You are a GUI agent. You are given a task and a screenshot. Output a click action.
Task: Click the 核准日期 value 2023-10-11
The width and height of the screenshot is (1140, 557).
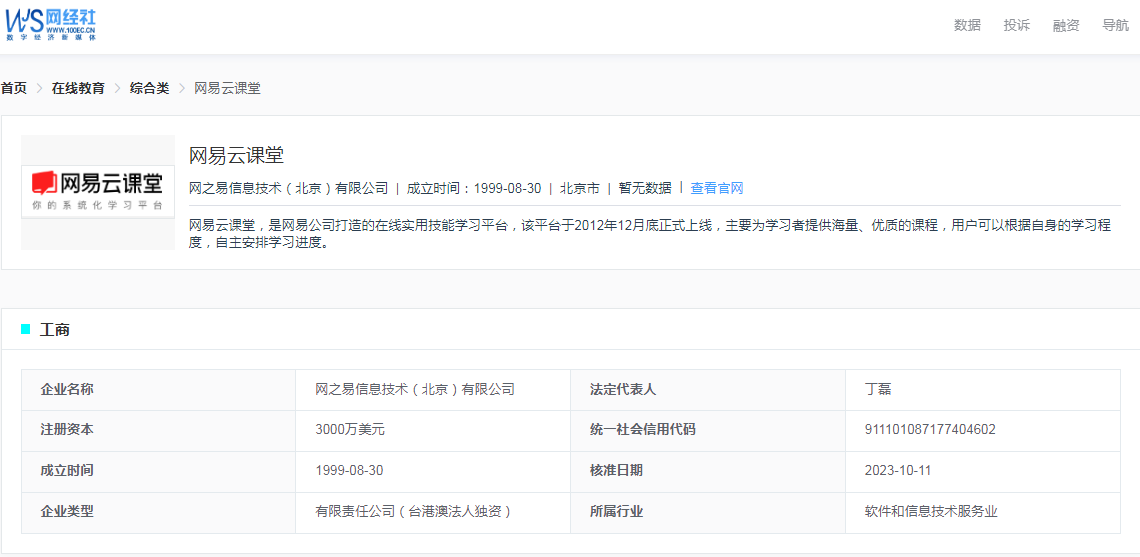pos(898,471)
